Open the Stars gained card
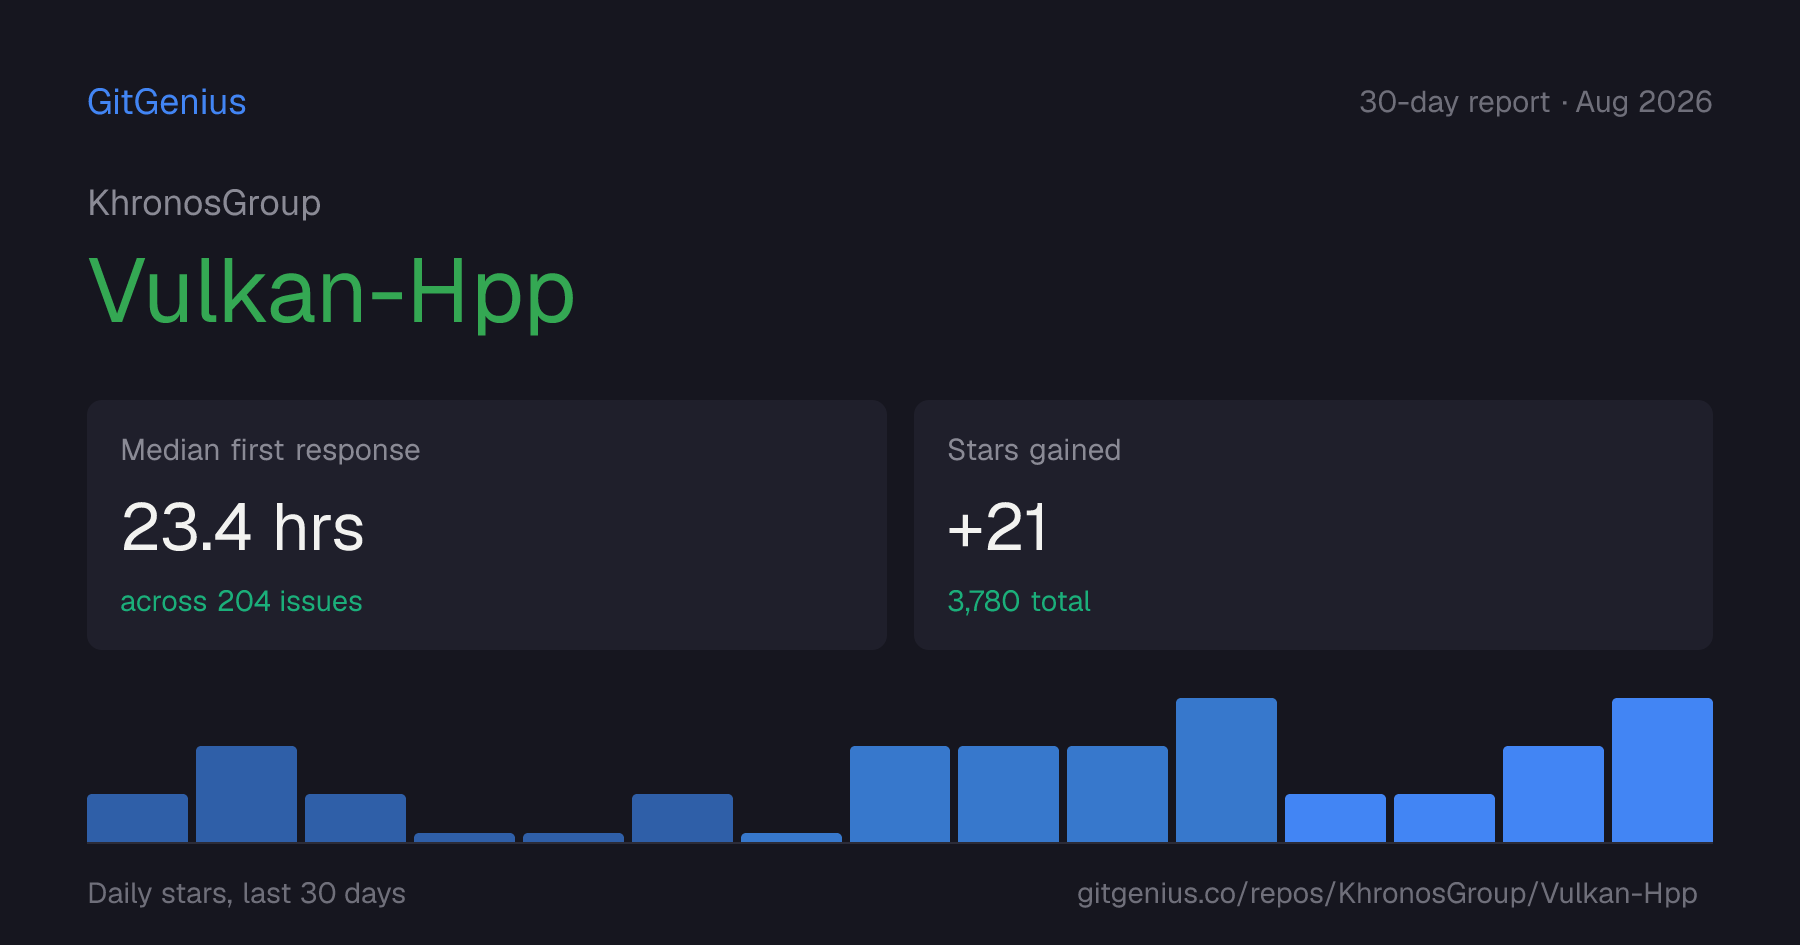The height and width of the screenshot is (945, 1800). (x=1313, y=525)
